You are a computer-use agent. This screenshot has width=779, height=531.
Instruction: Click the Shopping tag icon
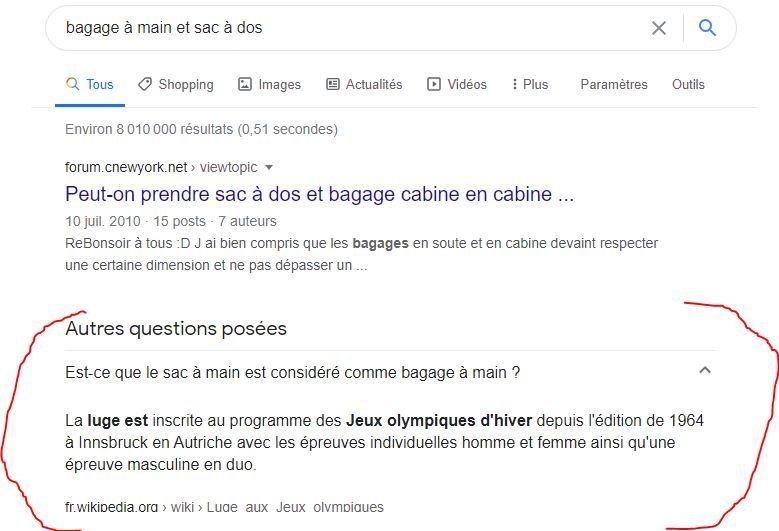[x=145, y=84]
